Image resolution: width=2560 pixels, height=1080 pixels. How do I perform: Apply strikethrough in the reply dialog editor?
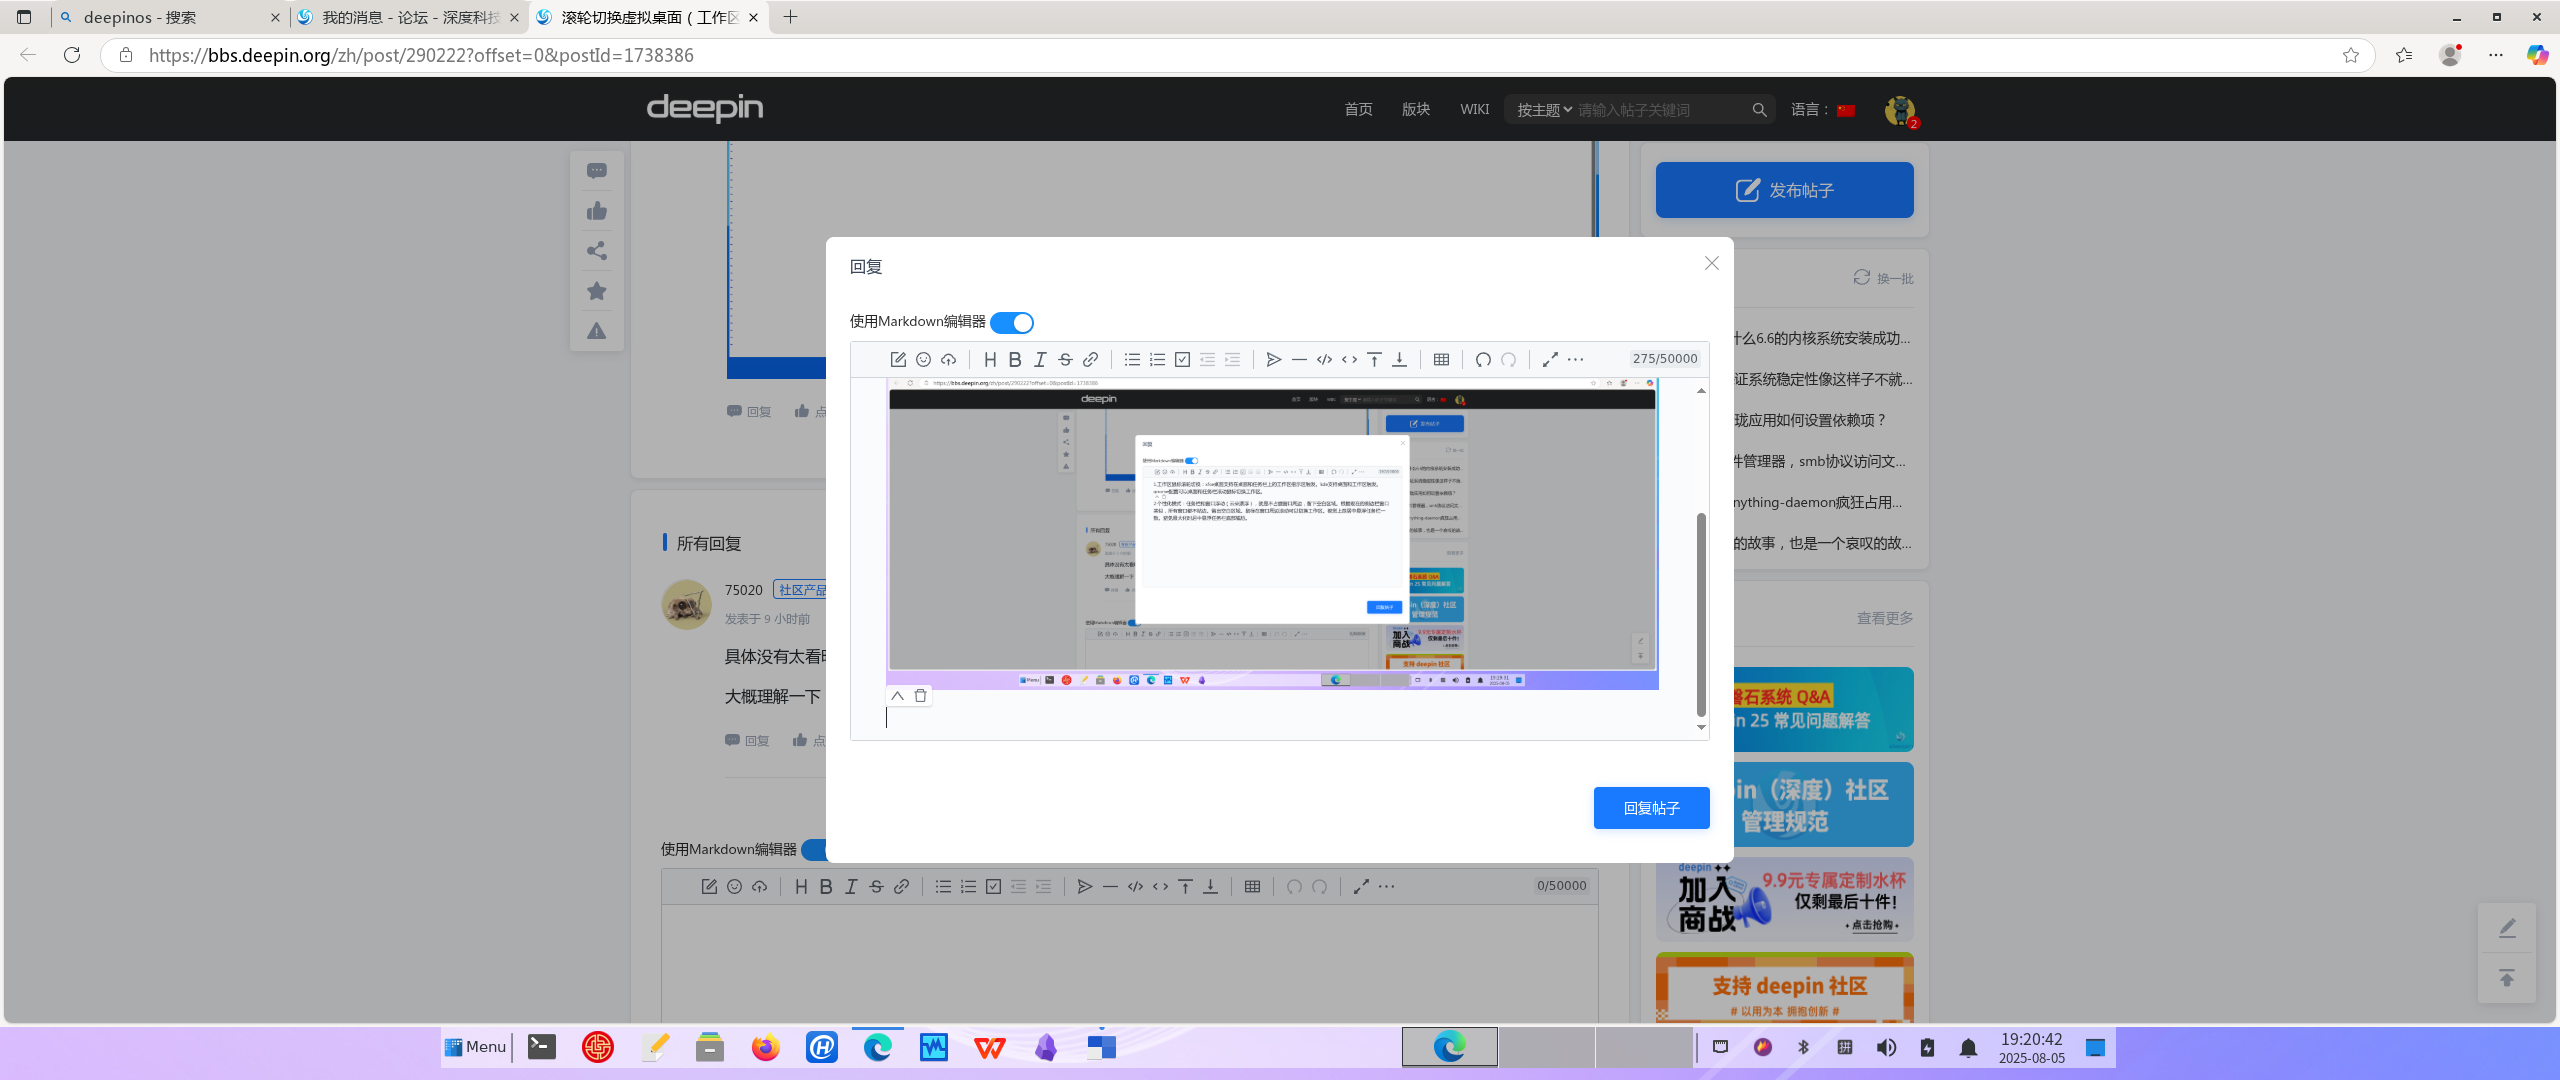1065,359
